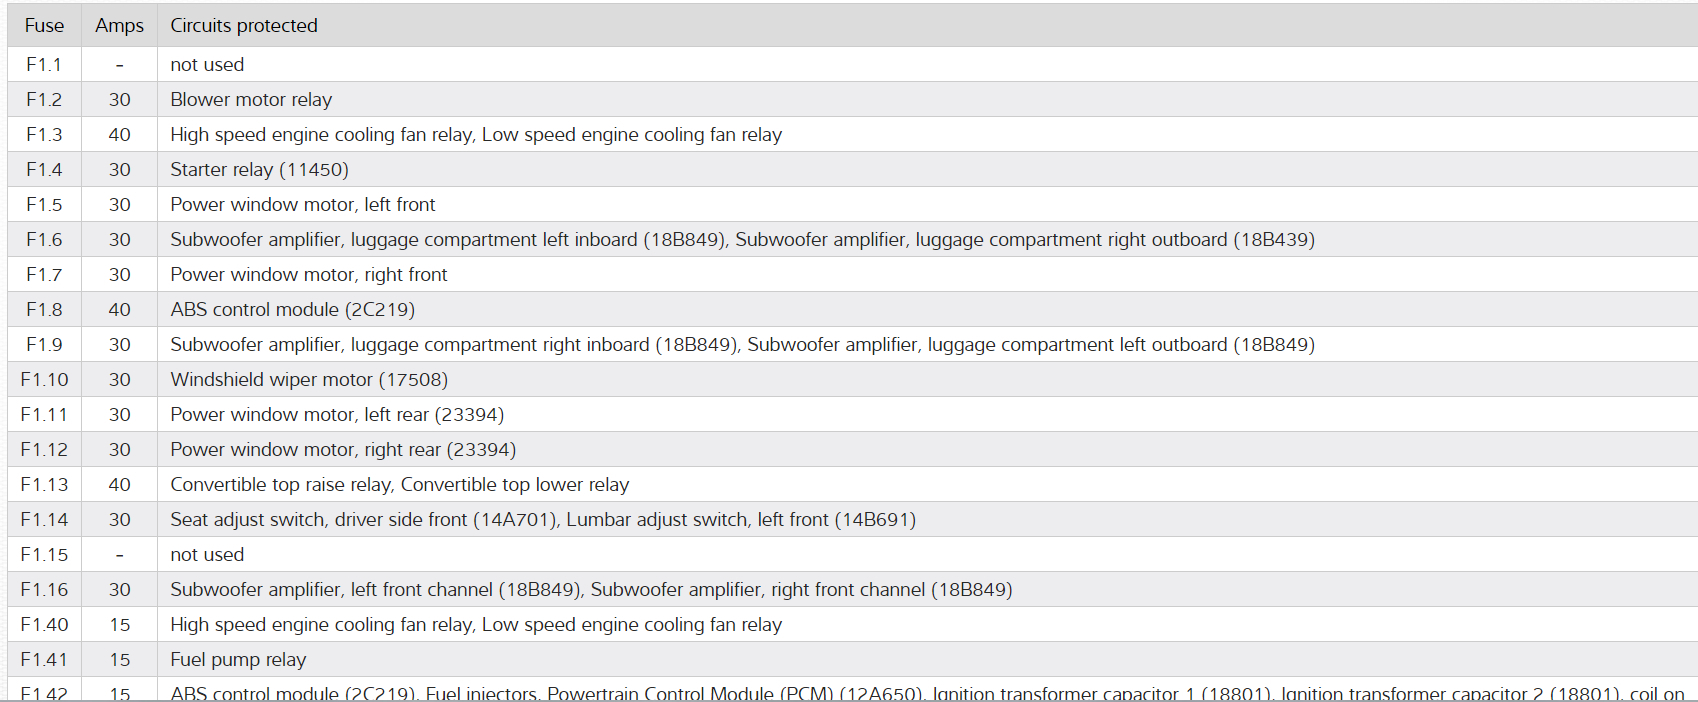This screenshot has height=702, width=1698.
Task: Click Power window motor, left rear text
Action: point(336,415)
